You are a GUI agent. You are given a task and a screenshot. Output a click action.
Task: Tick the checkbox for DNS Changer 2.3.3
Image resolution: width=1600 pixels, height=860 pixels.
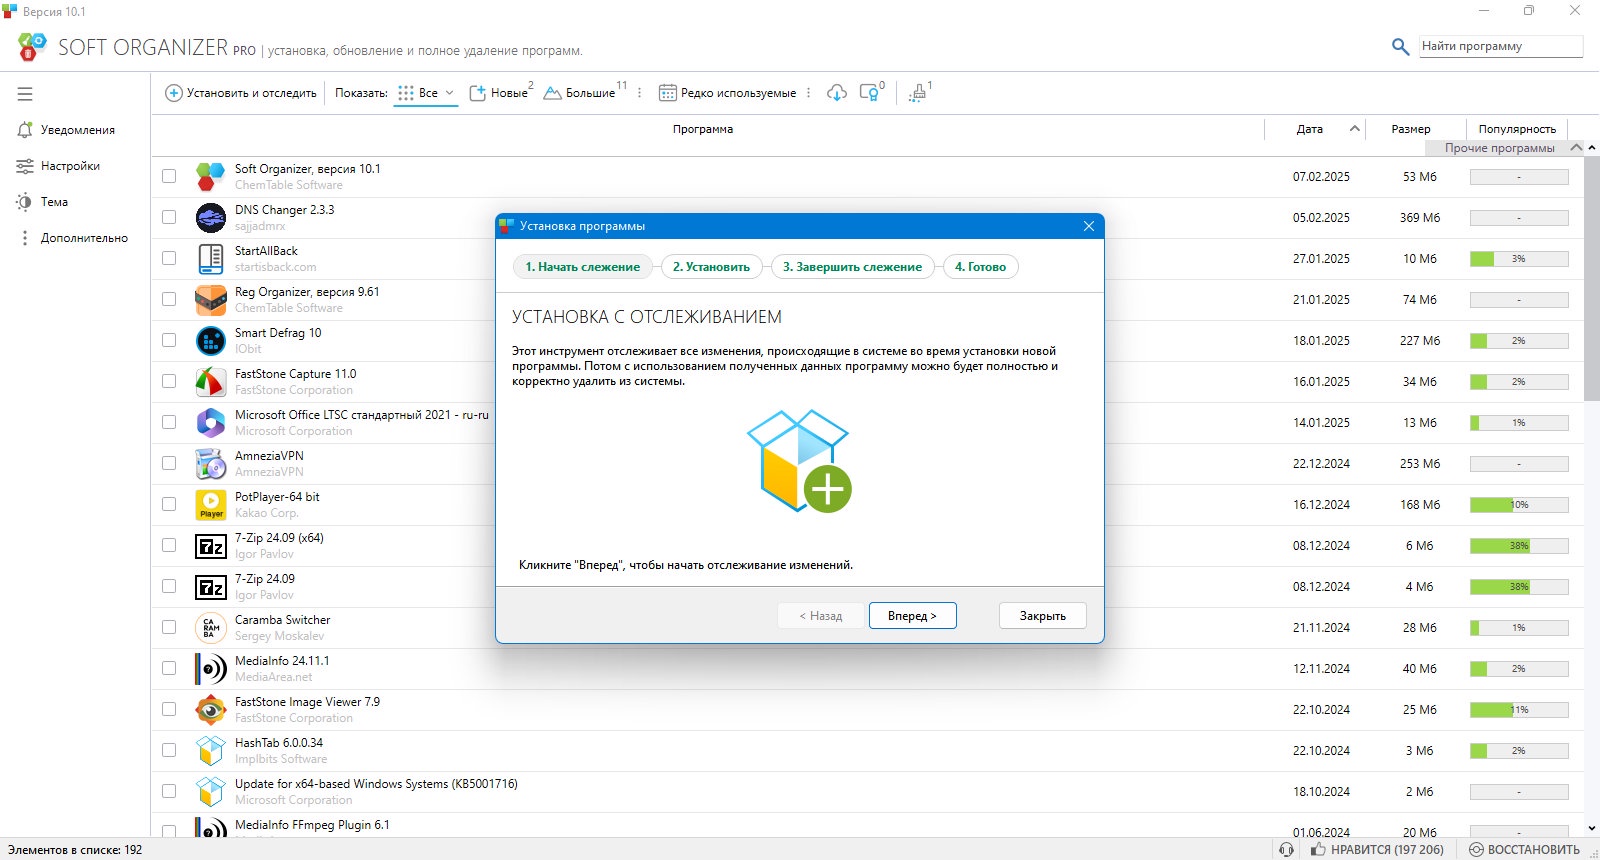(x=169, y=217)
